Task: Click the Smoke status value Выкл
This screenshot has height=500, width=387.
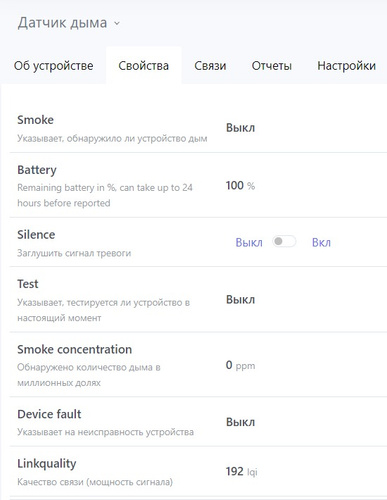Action: click(240, 128)
